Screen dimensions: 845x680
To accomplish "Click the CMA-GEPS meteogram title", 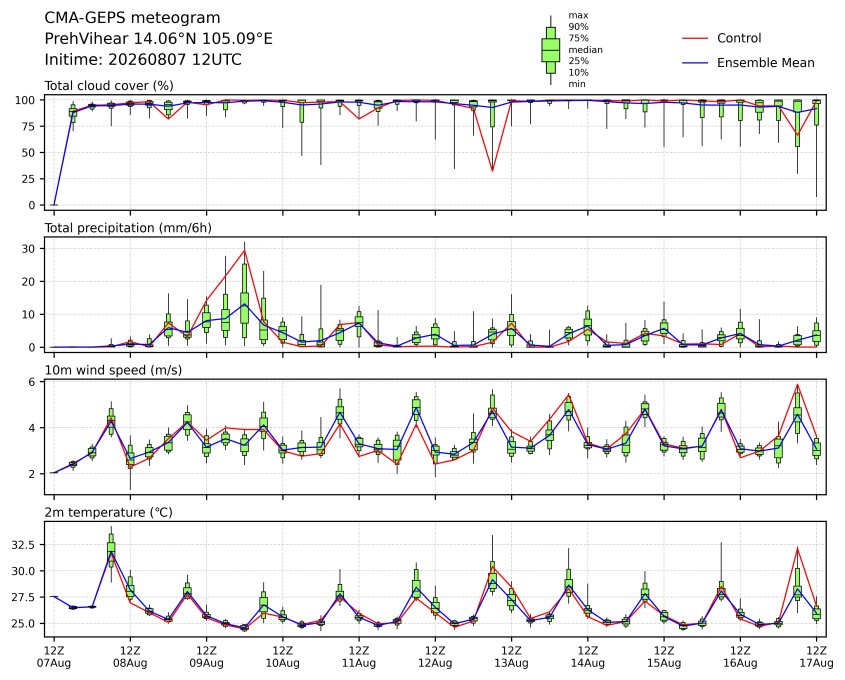I will [132, 18].
